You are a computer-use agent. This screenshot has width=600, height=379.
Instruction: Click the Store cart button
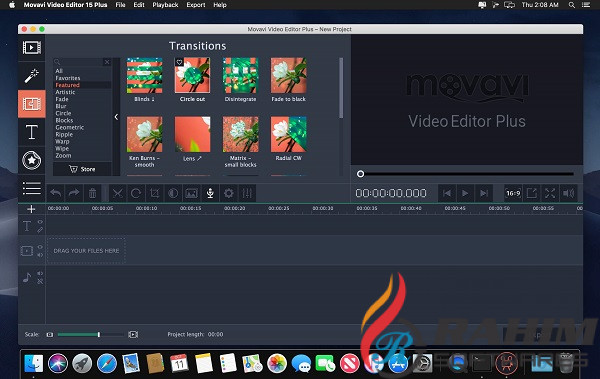click(x=82, y=169)
